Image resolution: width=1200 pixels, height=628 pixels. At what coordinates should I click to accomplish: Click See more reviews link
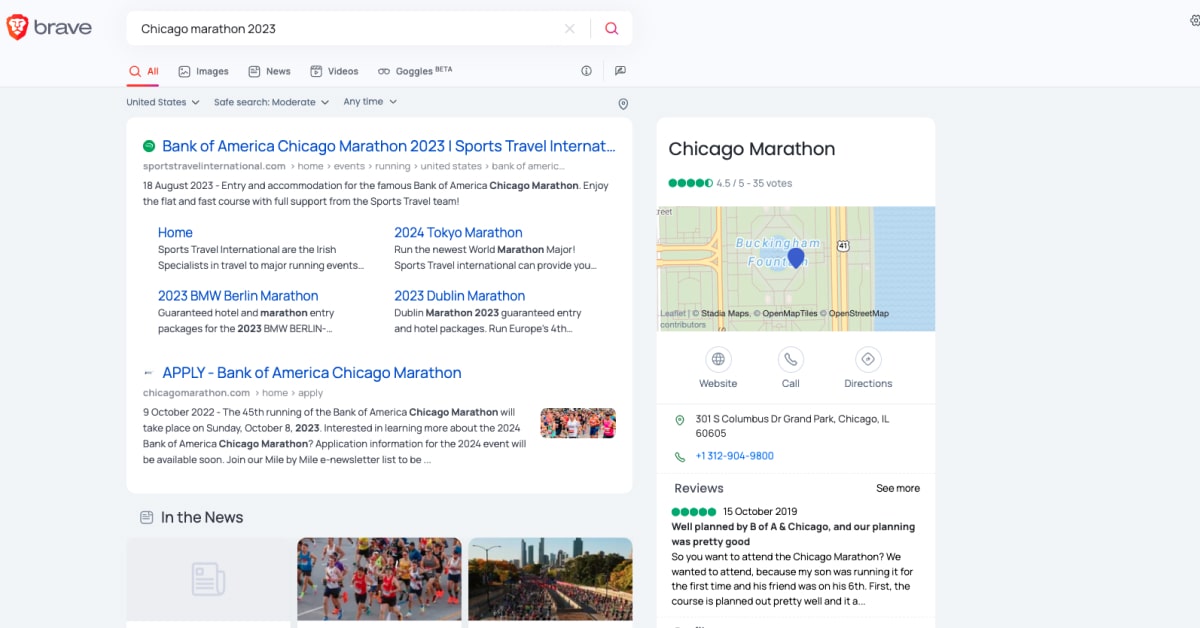897,488
